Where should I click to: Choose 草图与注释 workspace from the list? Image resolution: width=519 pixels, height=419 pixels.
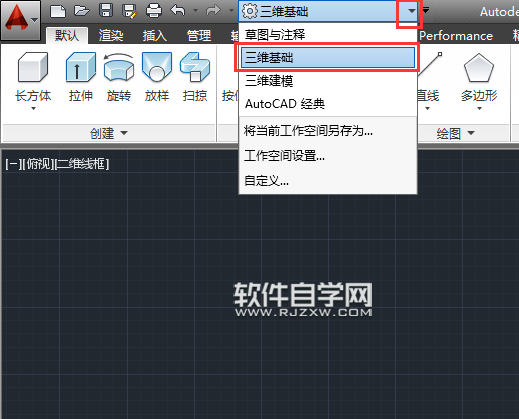click(x=328, y=34)
